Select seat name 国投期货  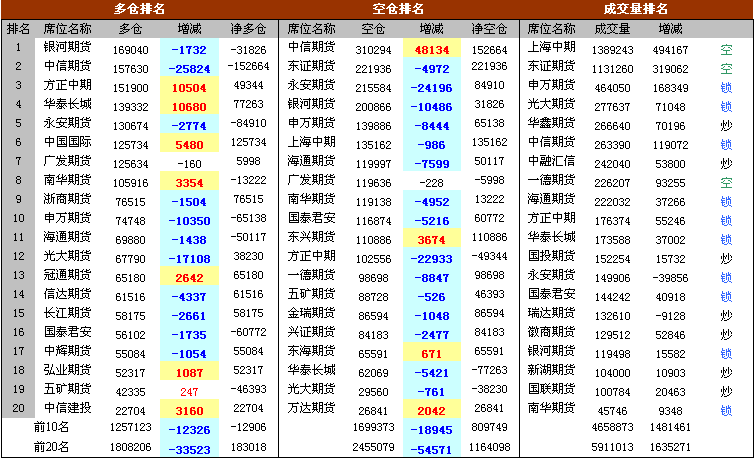click(551, 256)
